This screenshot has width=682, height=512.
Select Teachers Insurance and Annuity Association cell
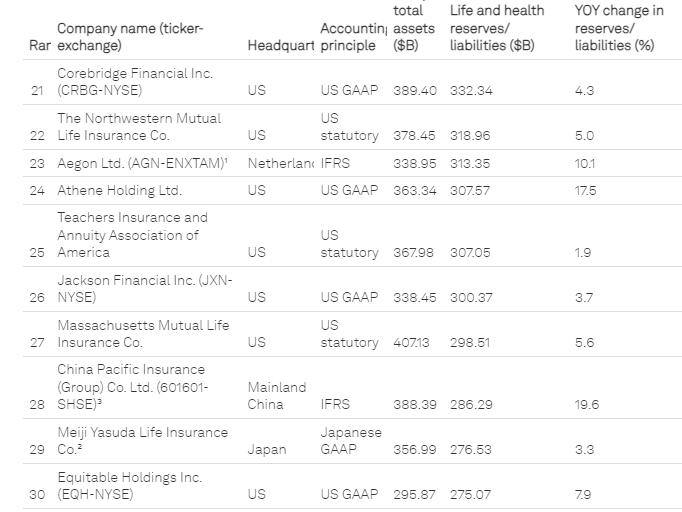pyautogui.click(x=132, y=235)
